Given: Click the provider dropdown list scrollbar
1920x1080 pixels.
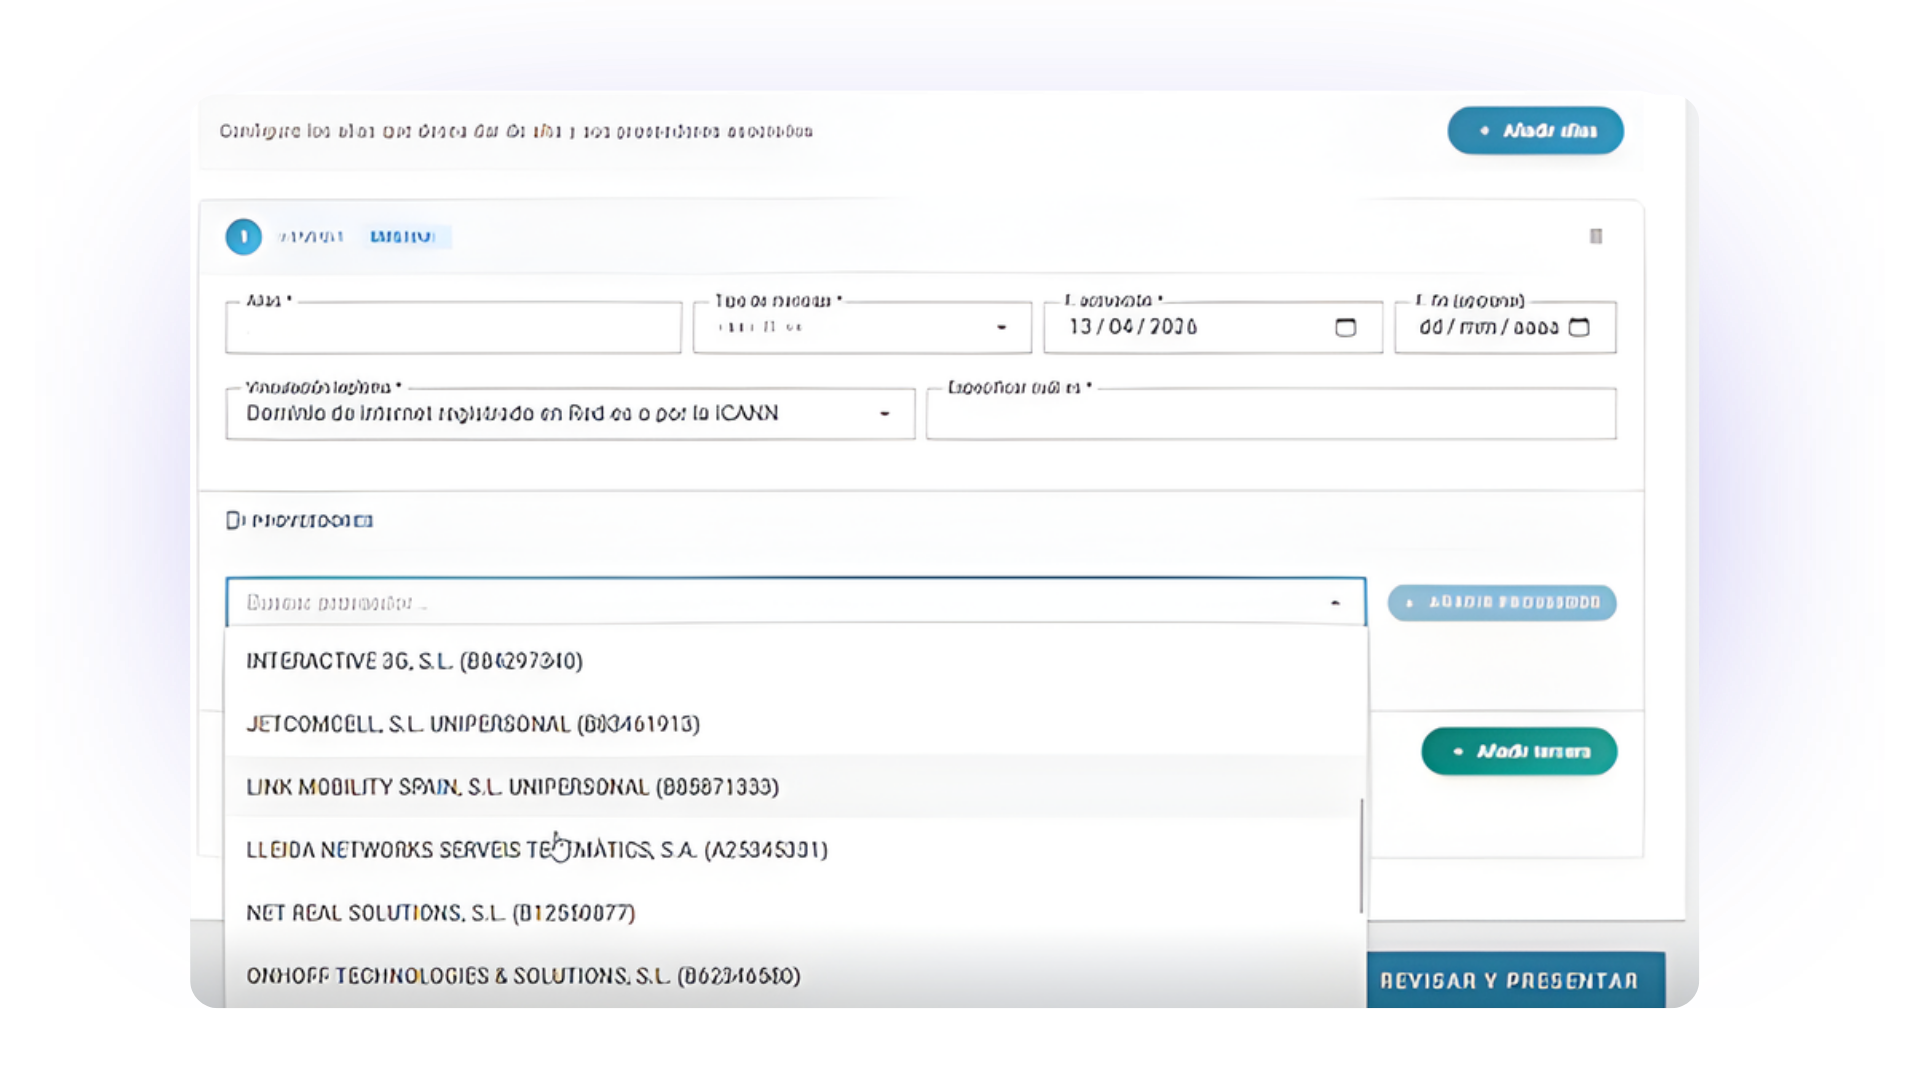Looking at the screenshot, I should click(1361, 856).
